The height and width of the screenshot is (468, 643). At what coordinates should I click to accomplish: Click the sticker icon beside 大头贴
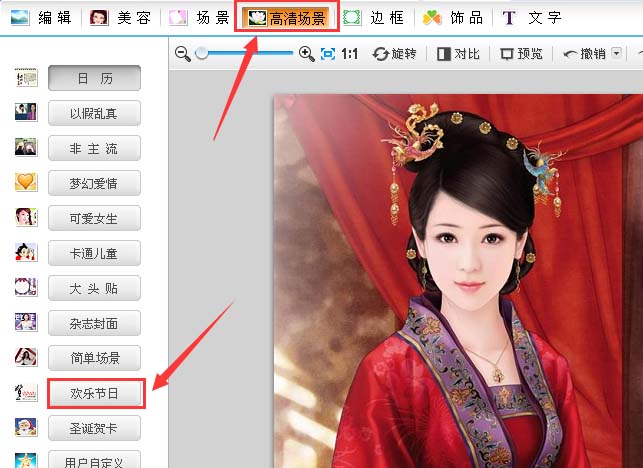(26, 287)
